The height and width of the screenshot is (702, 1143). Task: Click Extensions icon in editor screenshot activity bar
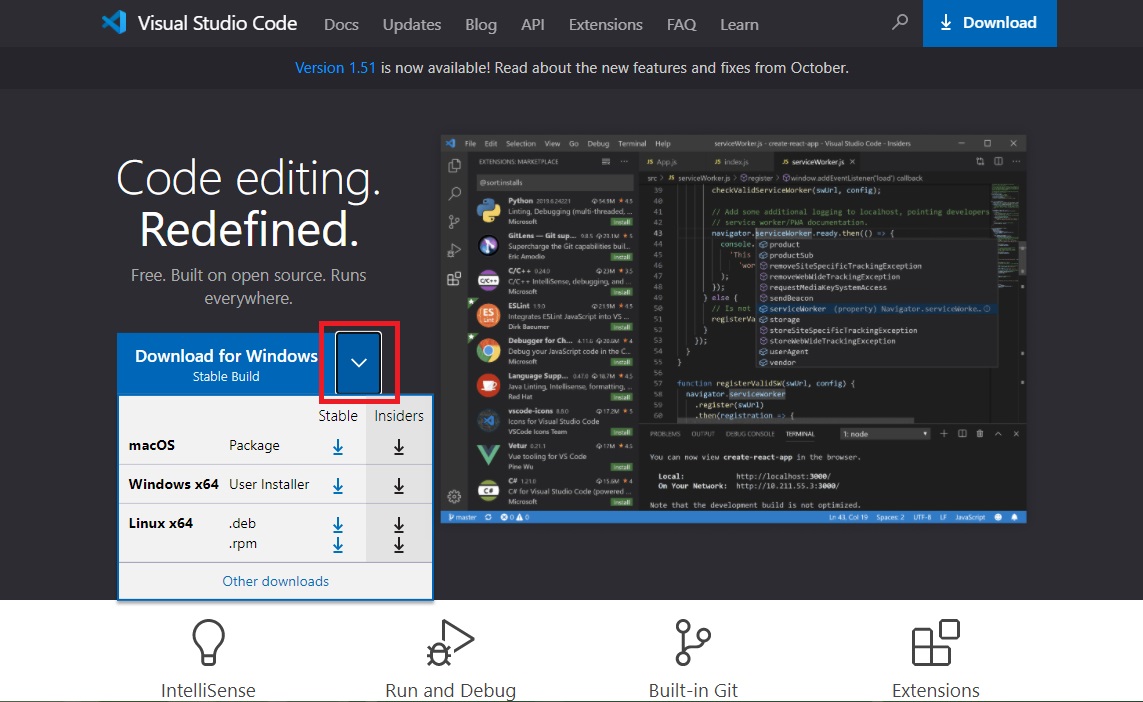pos(454,278)
